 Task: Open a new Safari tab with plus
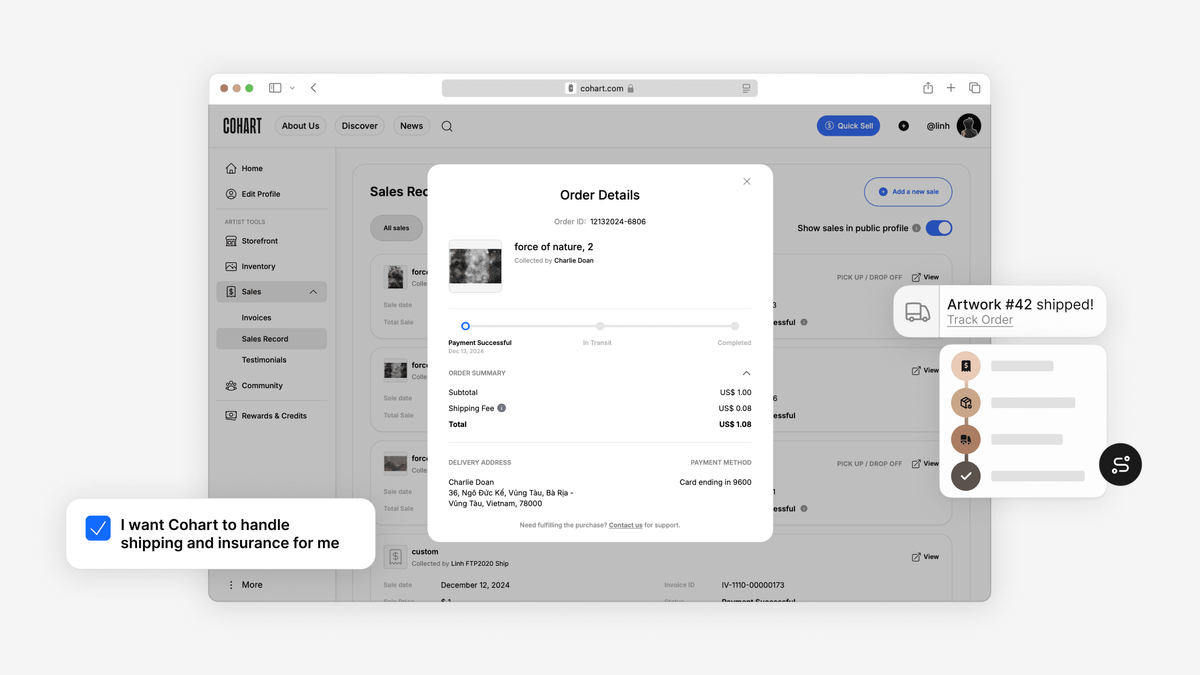click(951, 88)
